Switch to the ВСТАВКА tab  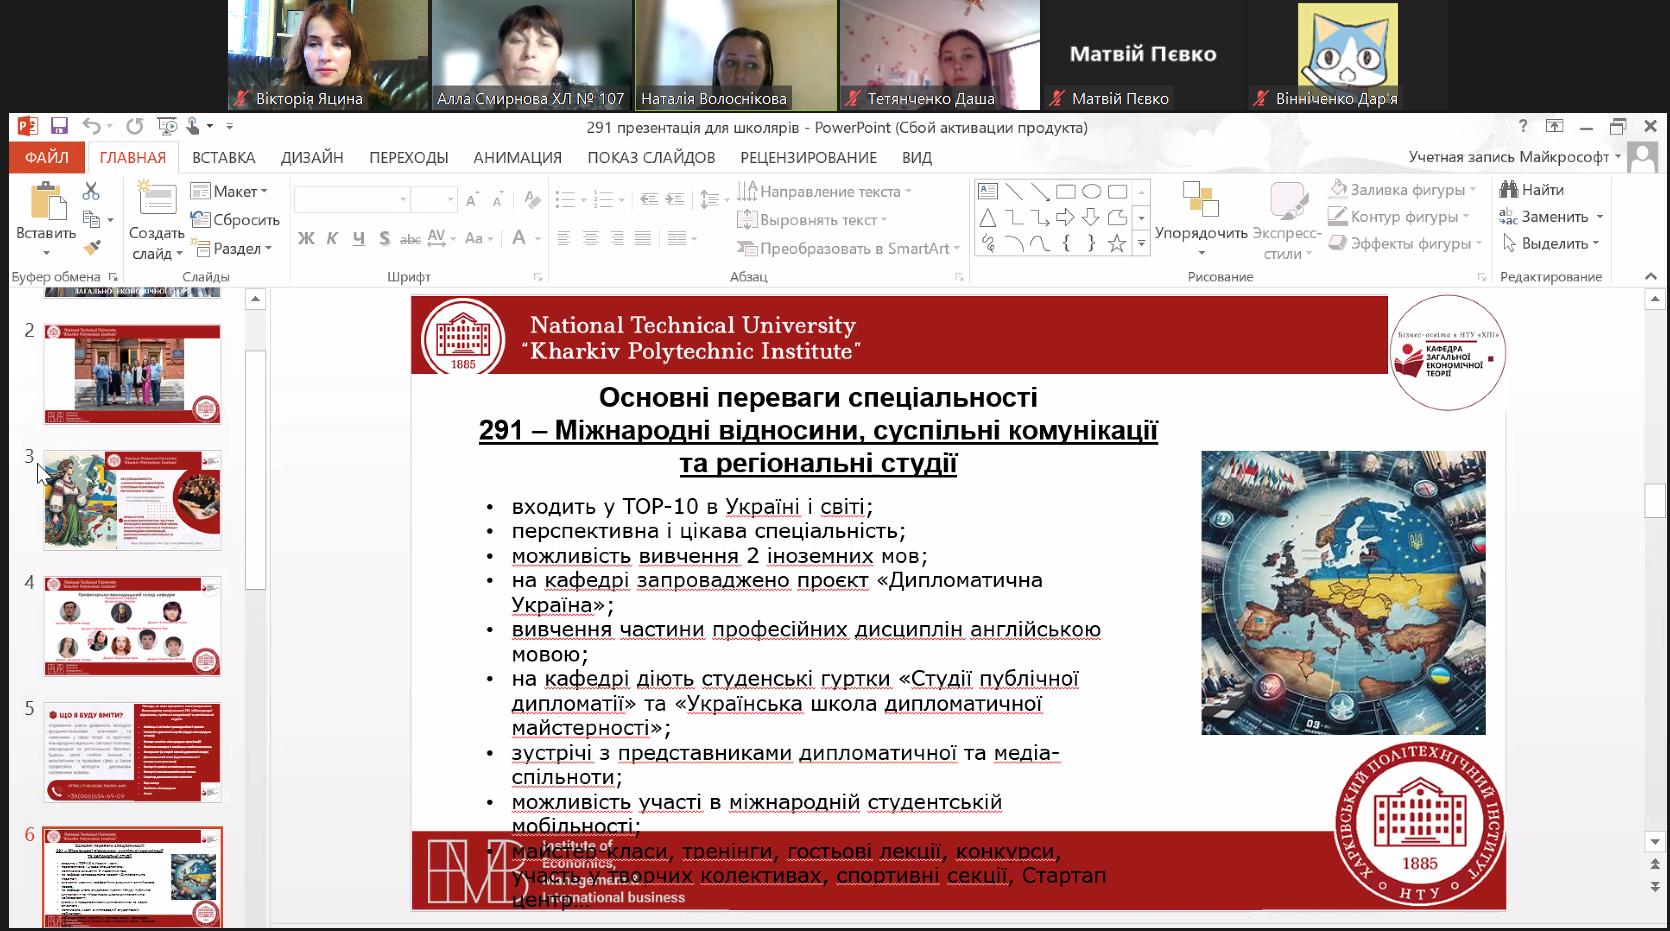(224, 158)
